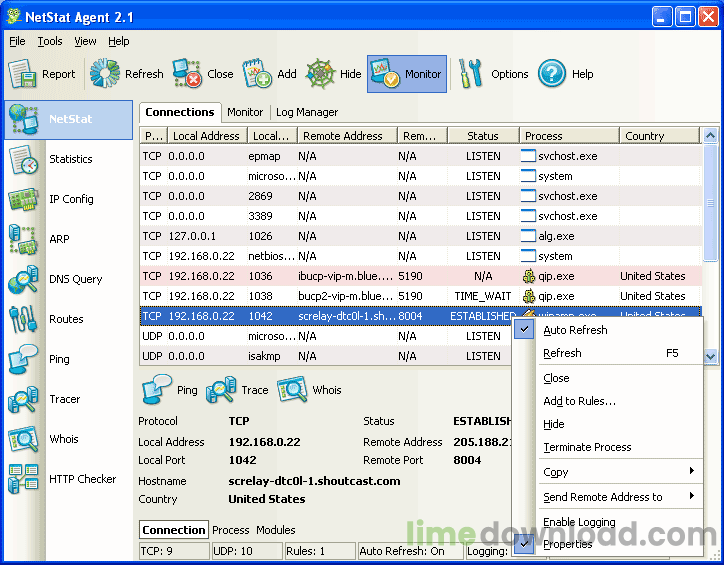Sort by the Status column header

point(482,136)
